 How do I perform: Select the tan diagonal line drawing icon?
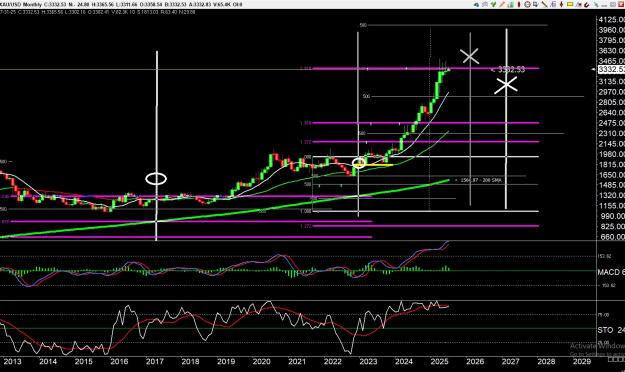click(502, 4)
